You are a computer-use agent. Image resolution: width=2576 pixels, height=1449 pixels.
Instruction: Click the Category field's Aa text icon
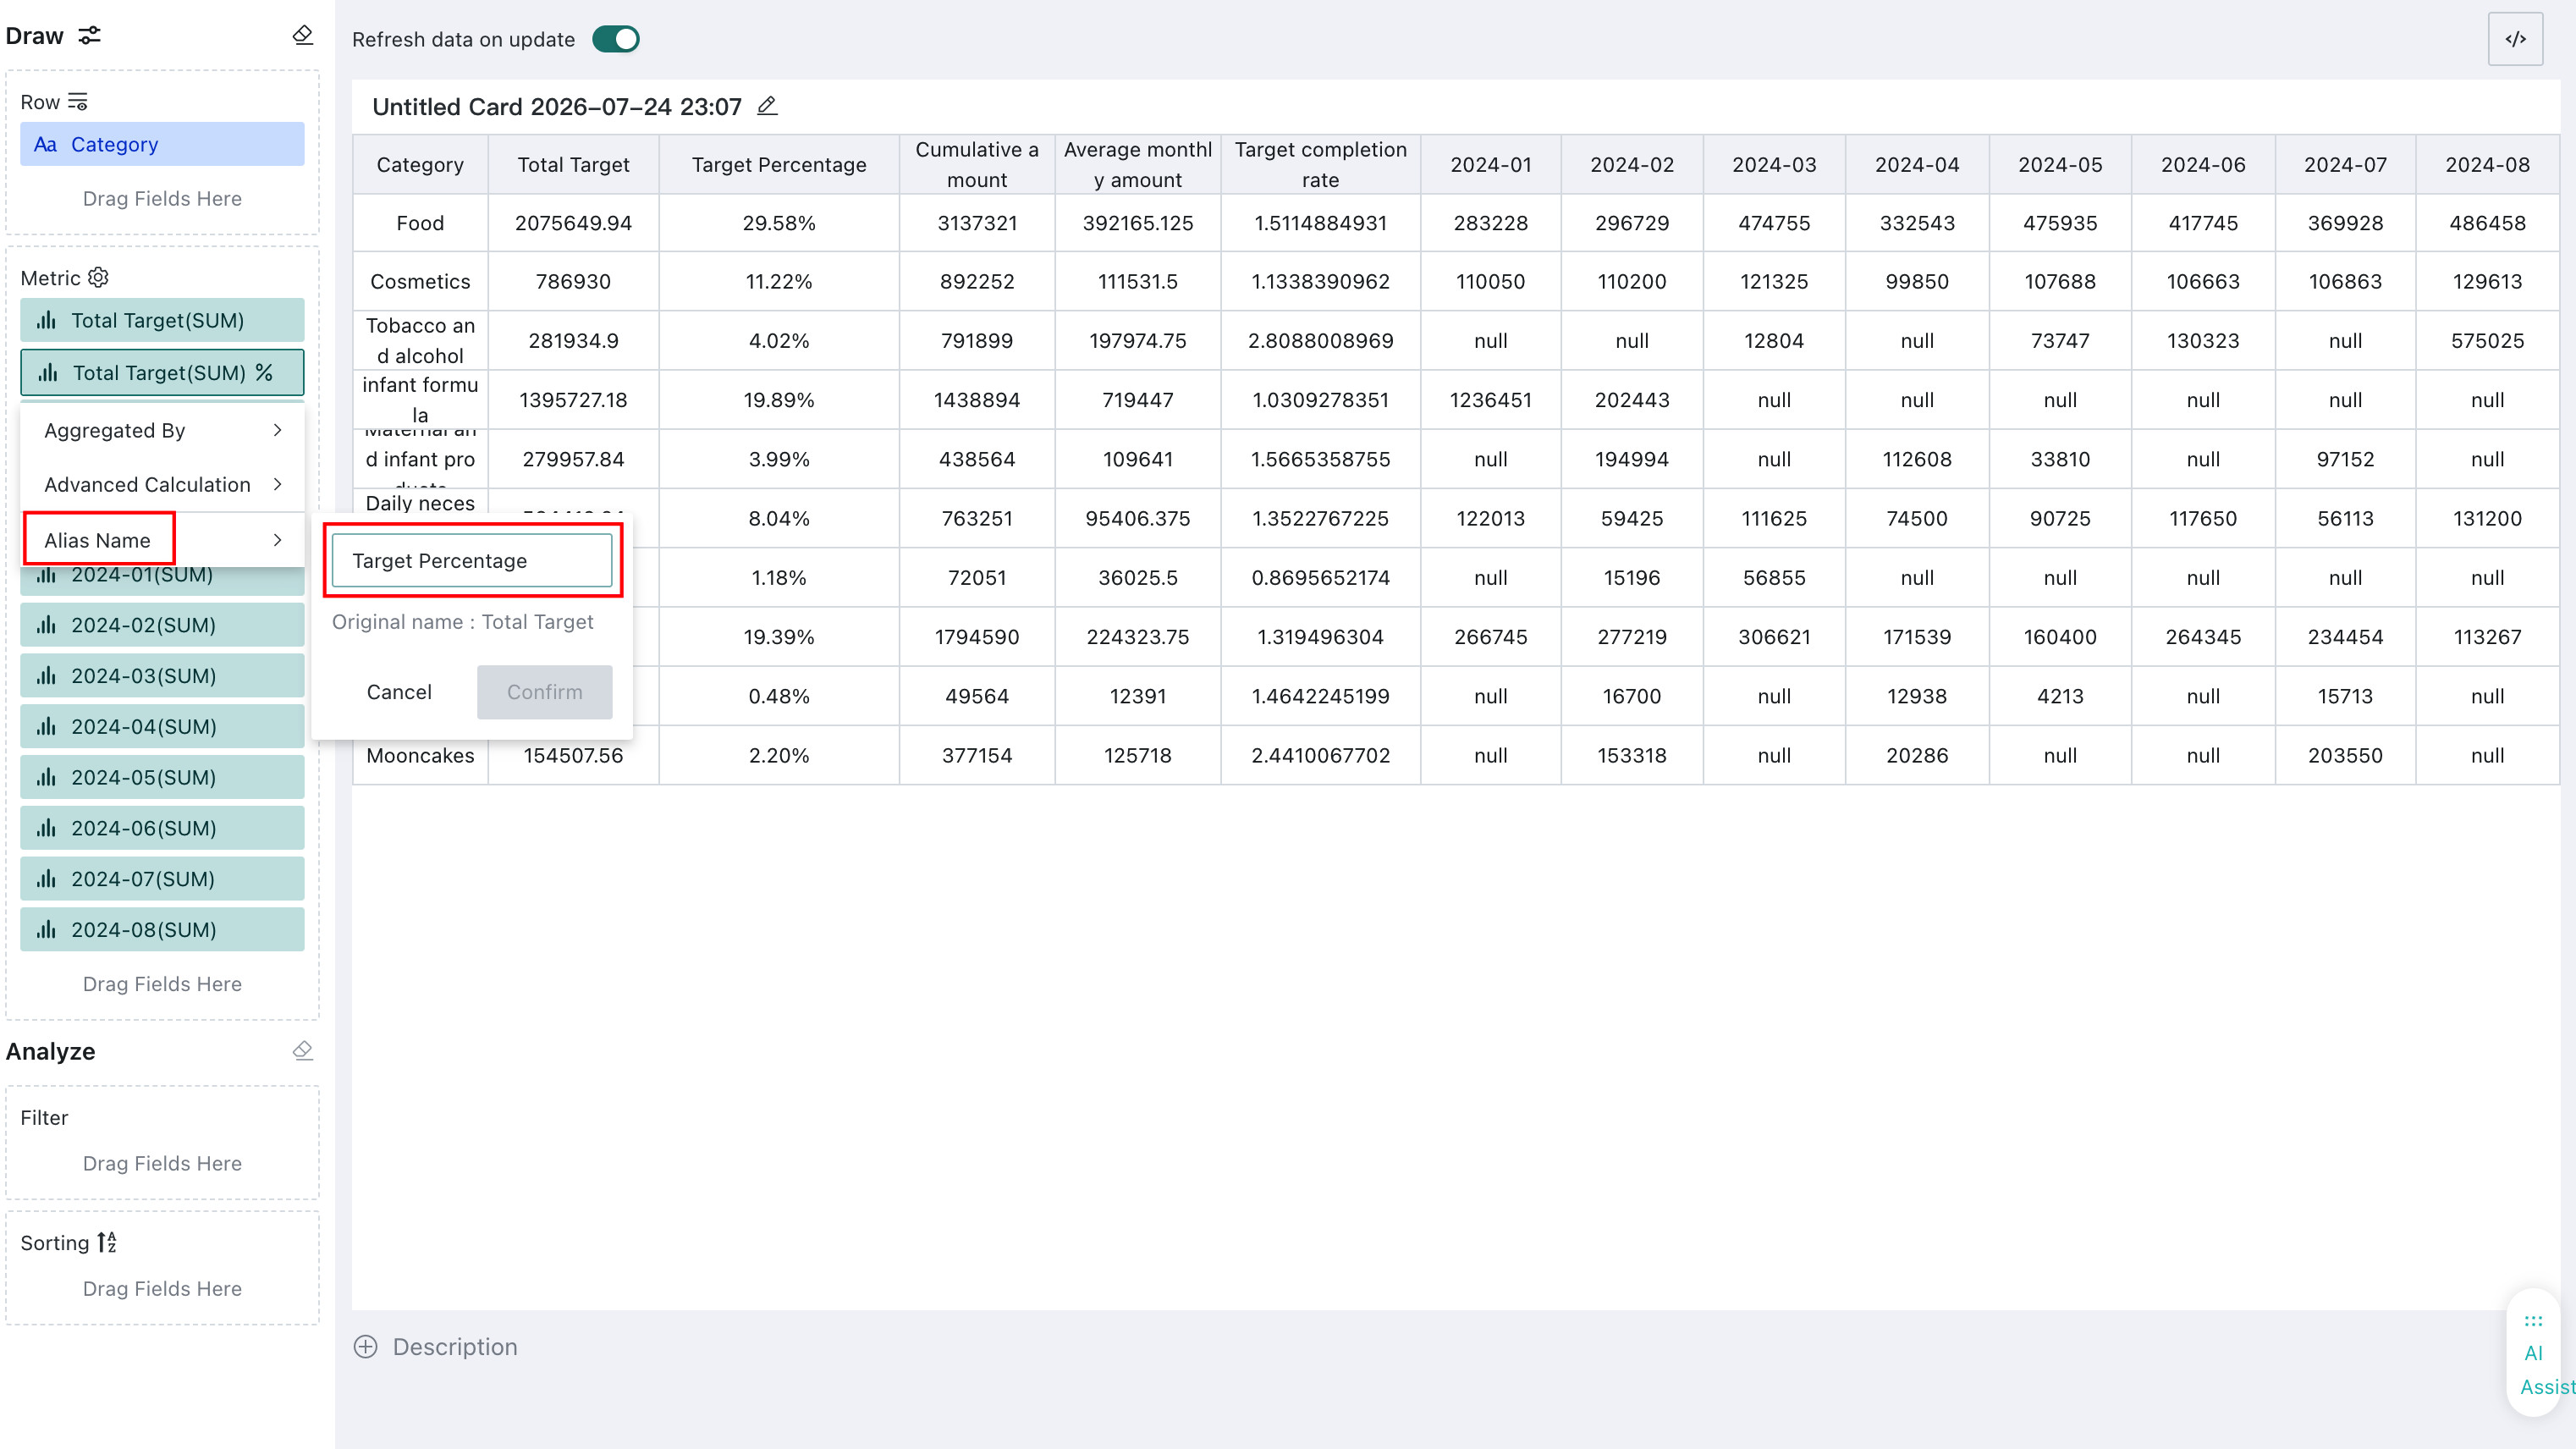pos(45,144)
